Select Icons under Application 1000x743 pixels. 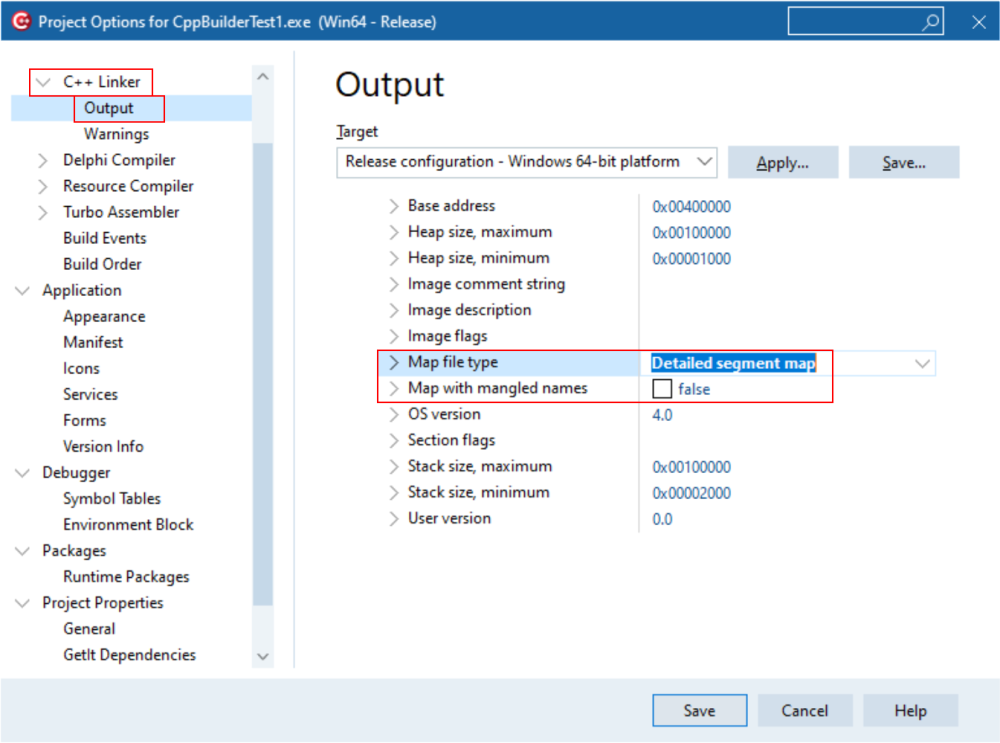coord(81,369)
